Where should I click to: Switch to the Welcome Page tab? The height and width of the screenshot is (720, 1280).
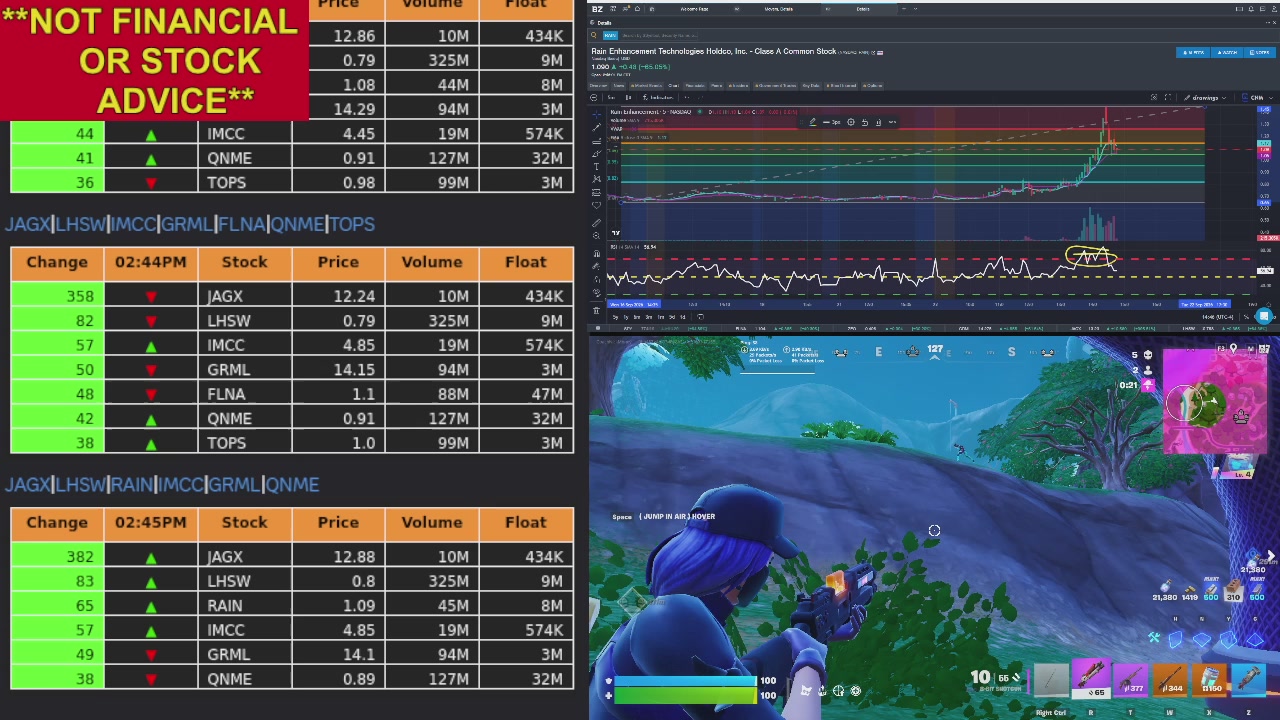[x=694, y=9]
